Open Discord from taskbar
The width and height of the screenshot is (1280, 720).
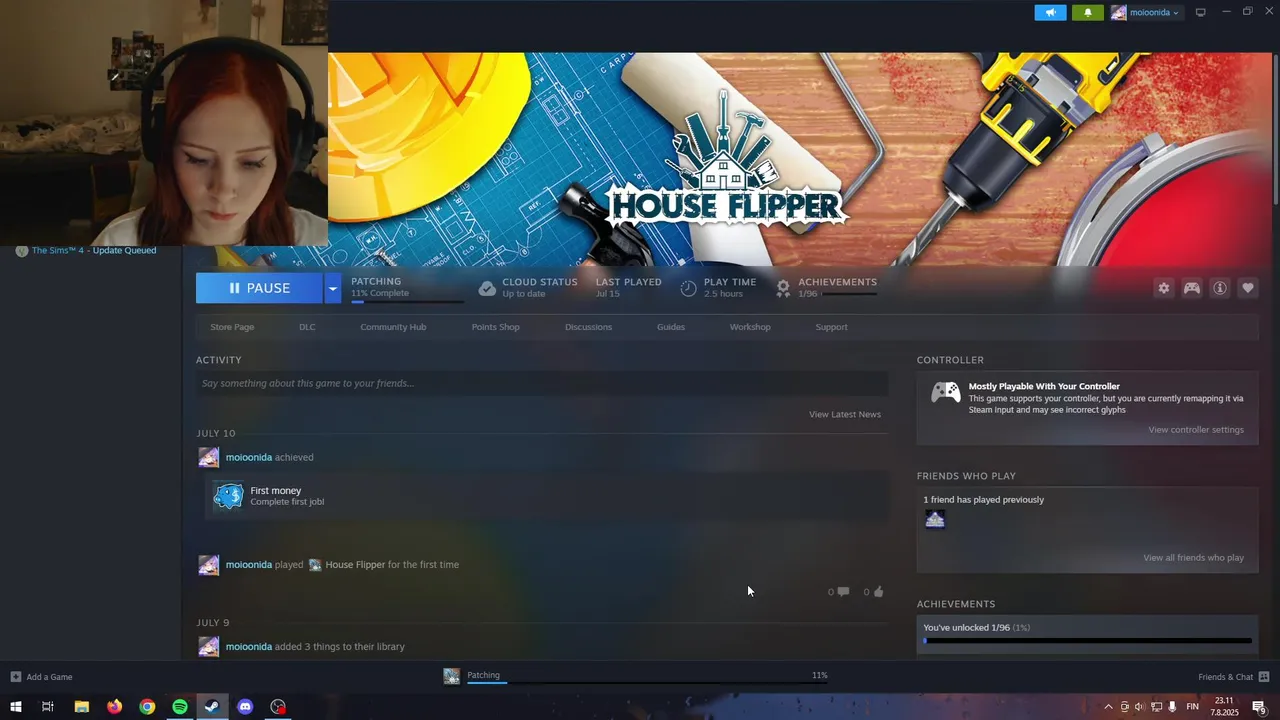click(x=245, y=707)
